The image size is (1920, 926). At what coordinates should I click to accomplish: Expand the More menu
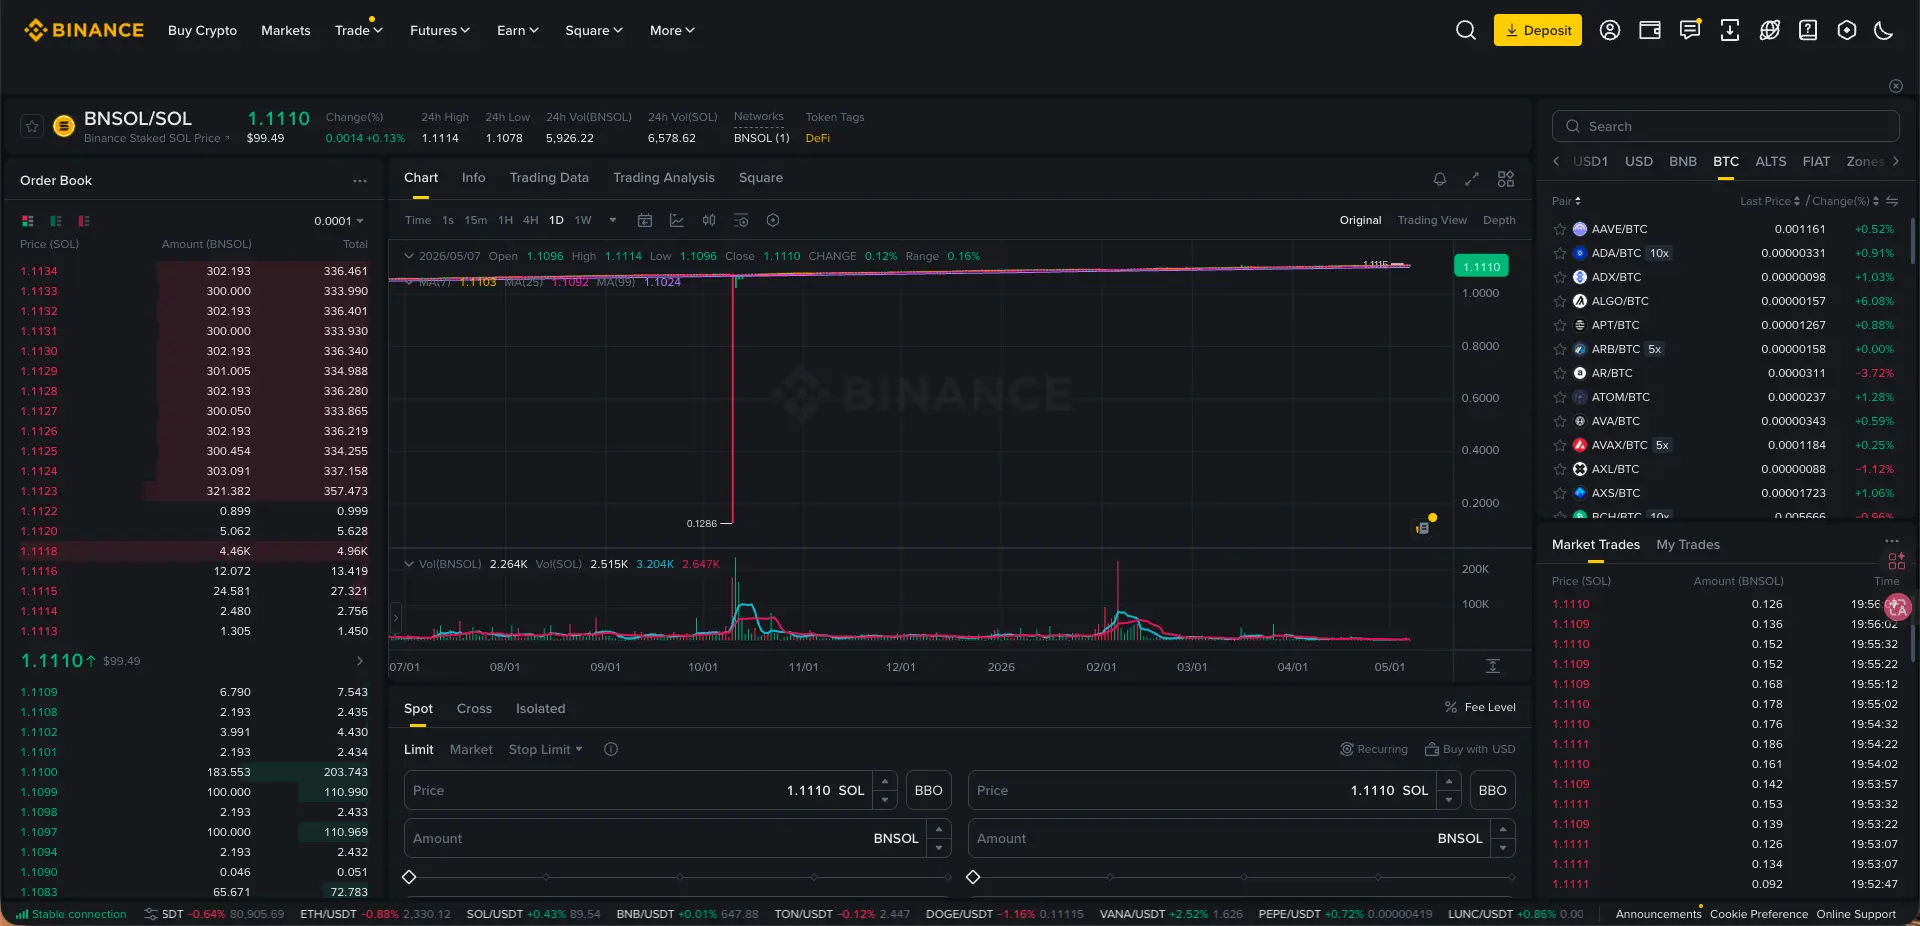coord(672,30)
